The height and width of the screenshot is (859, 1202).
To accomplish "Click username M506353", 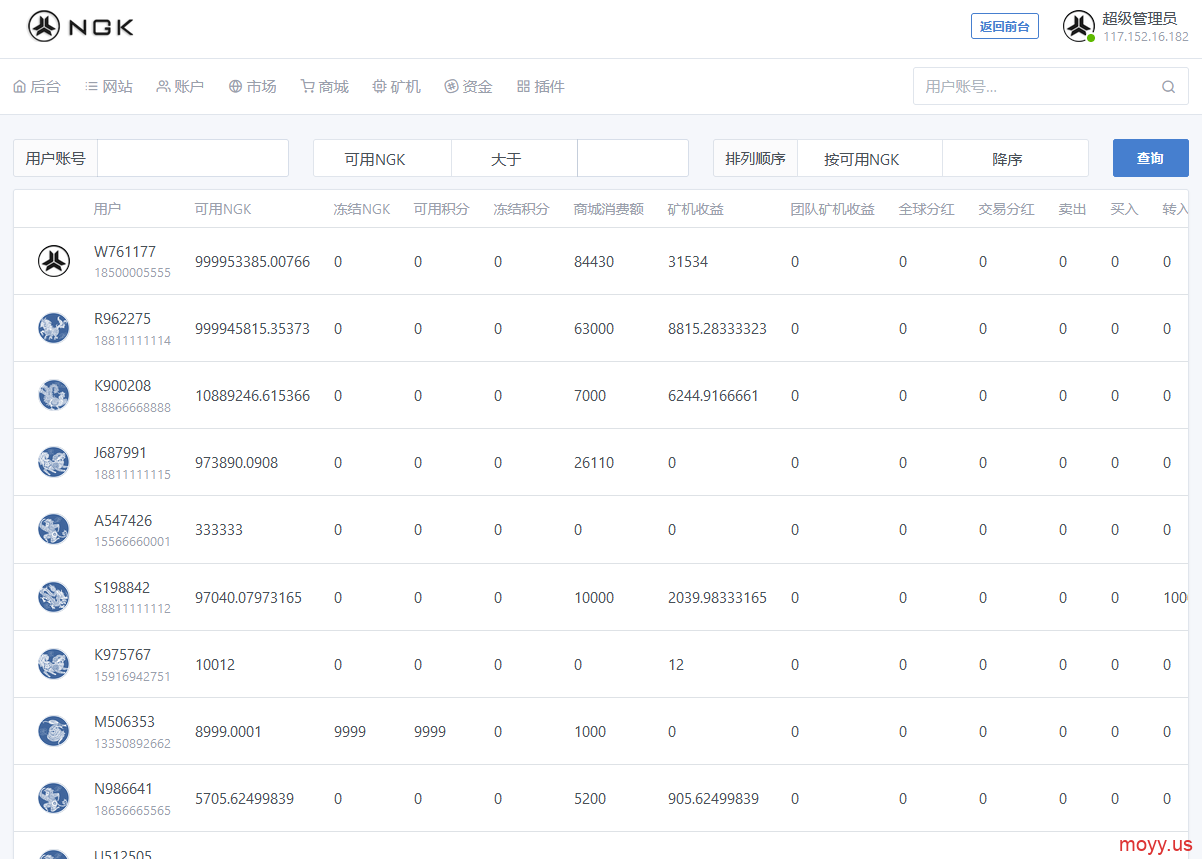I will pyautogui.click(x=124, y=722).
